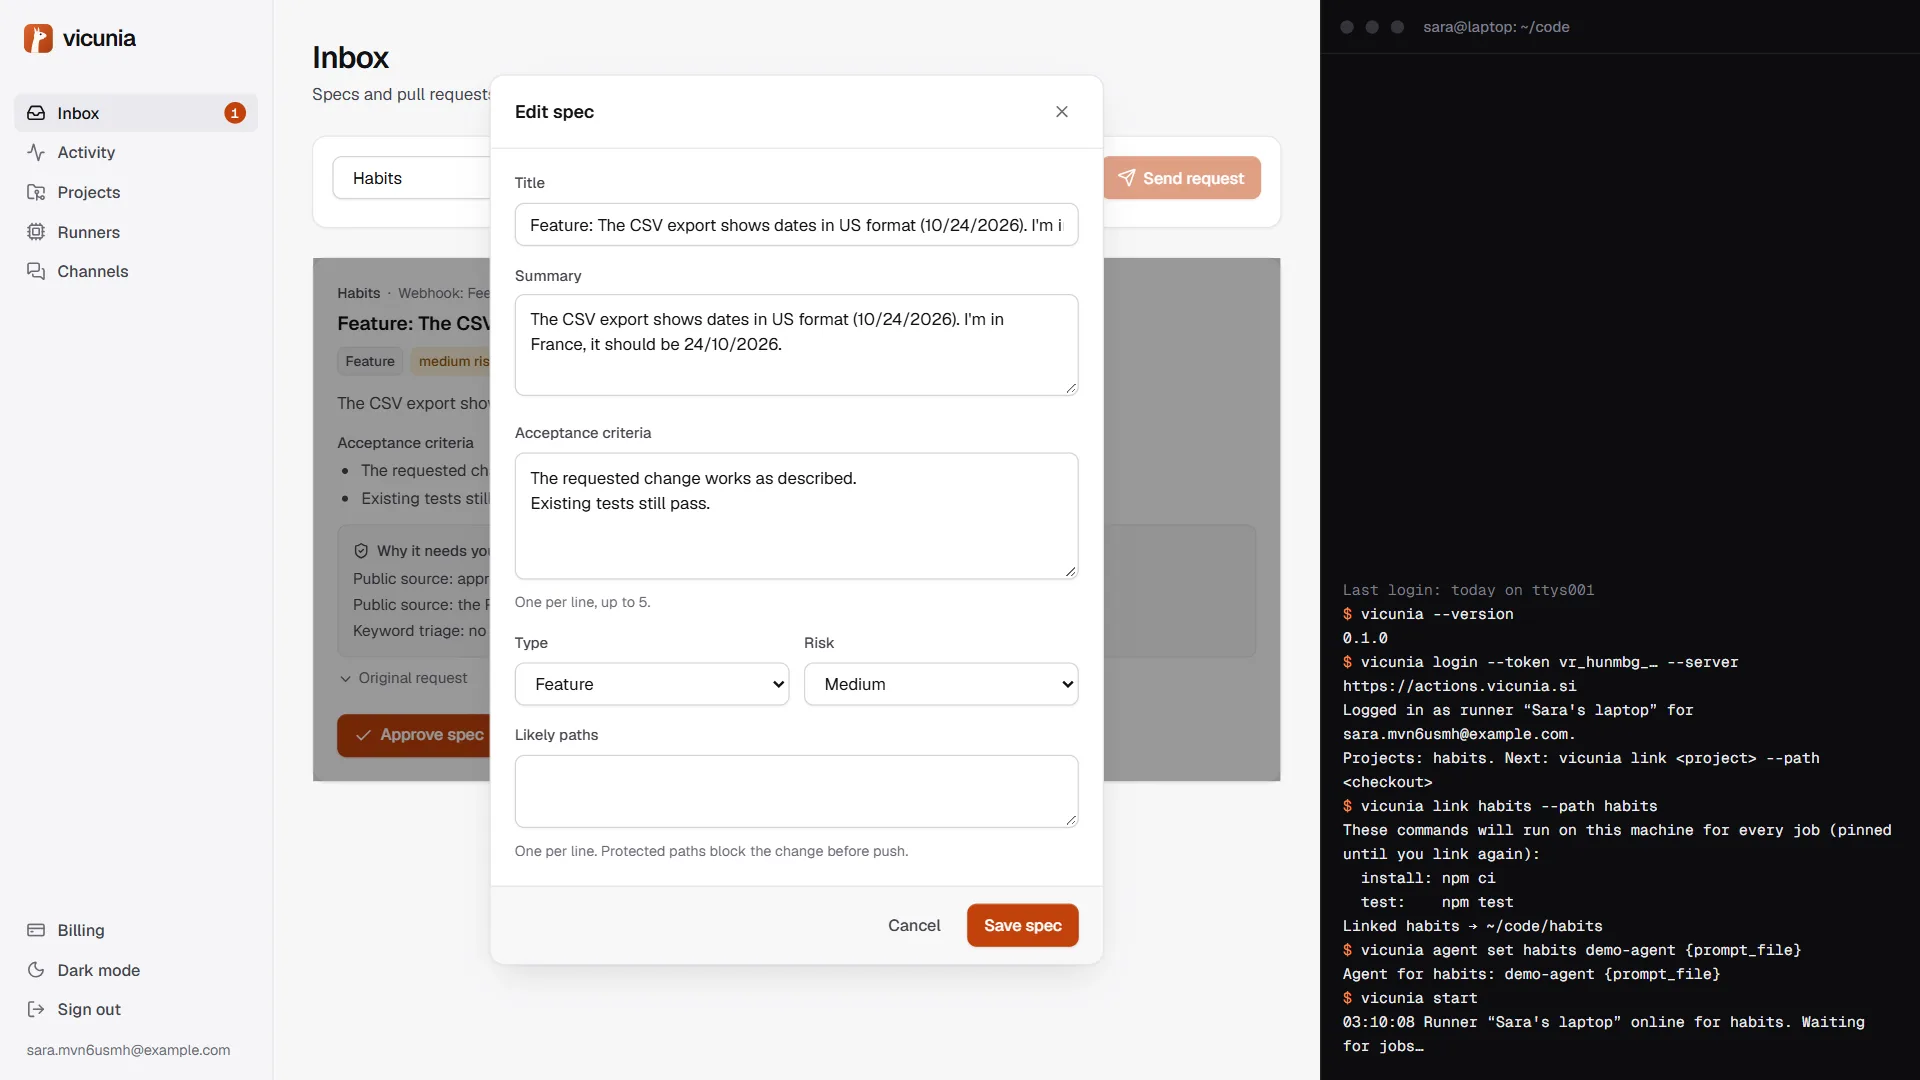Click the Send request button
This screenshot has height=1080, width=1920.
pyautogui.click(x=1181, y=178)
